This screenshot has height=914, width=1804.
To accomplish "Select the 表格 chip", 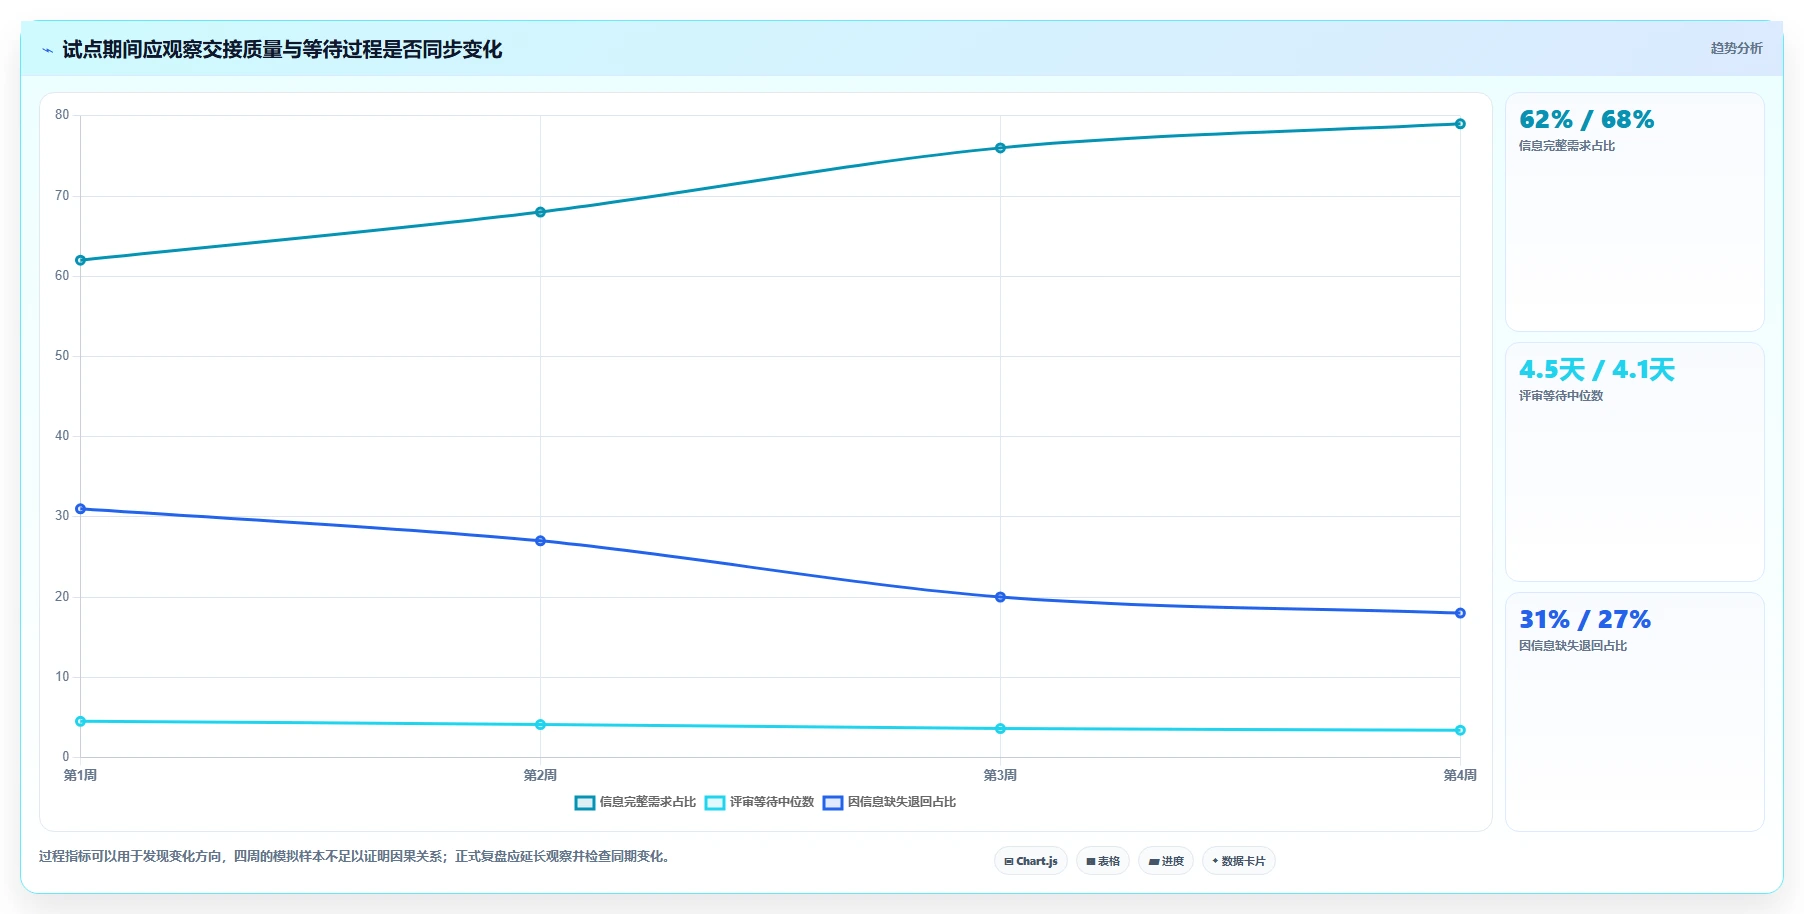I will click(x=1103, y=861).
